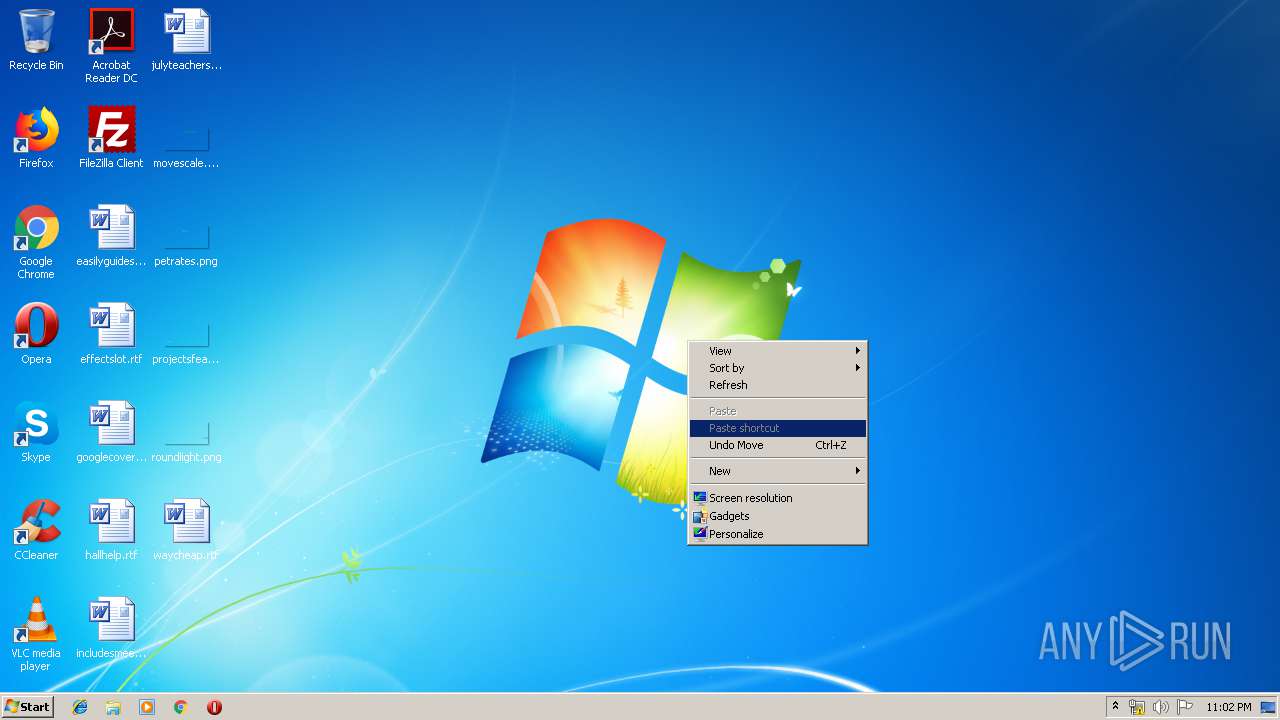Launch Internet Explorer from taskbar

[x=80, y=707]
